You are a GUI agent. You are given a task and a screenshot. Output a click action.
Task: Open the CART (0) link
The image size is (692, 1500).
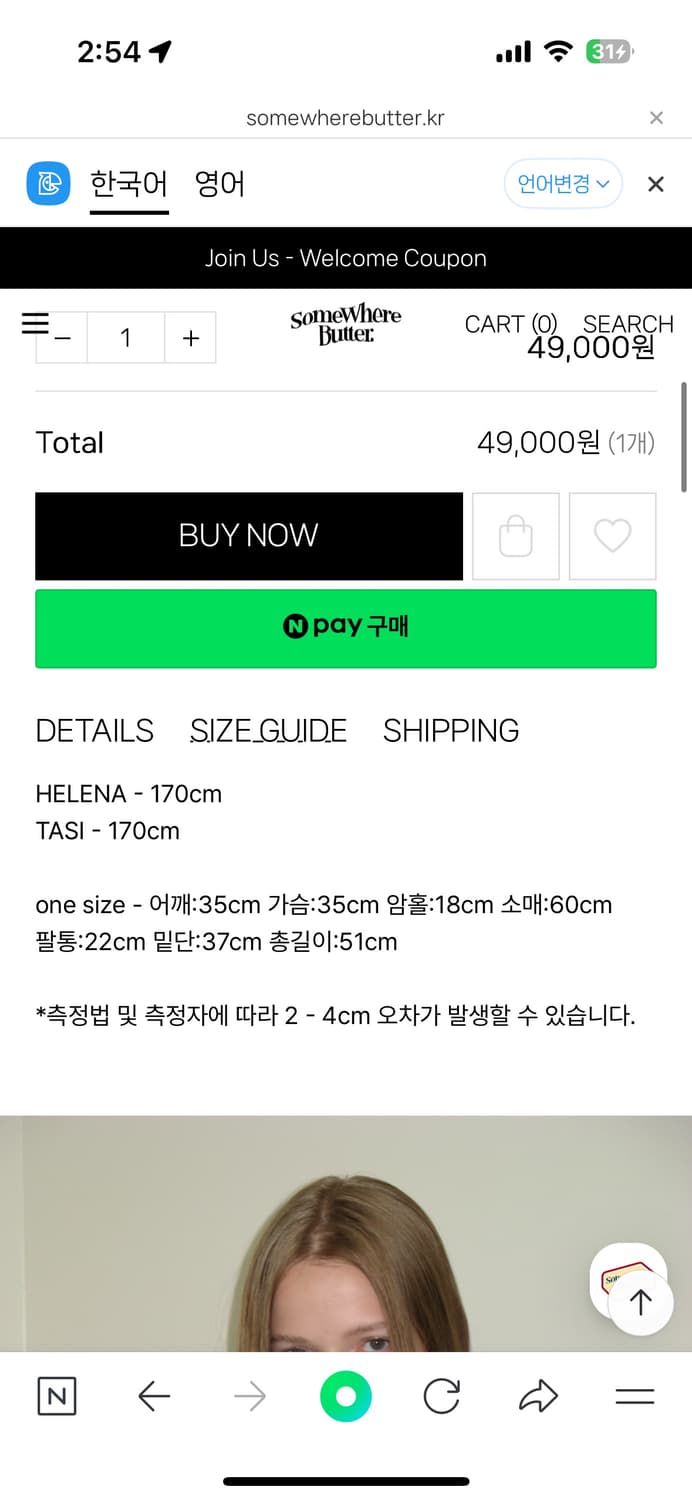(x=512, y=323)
